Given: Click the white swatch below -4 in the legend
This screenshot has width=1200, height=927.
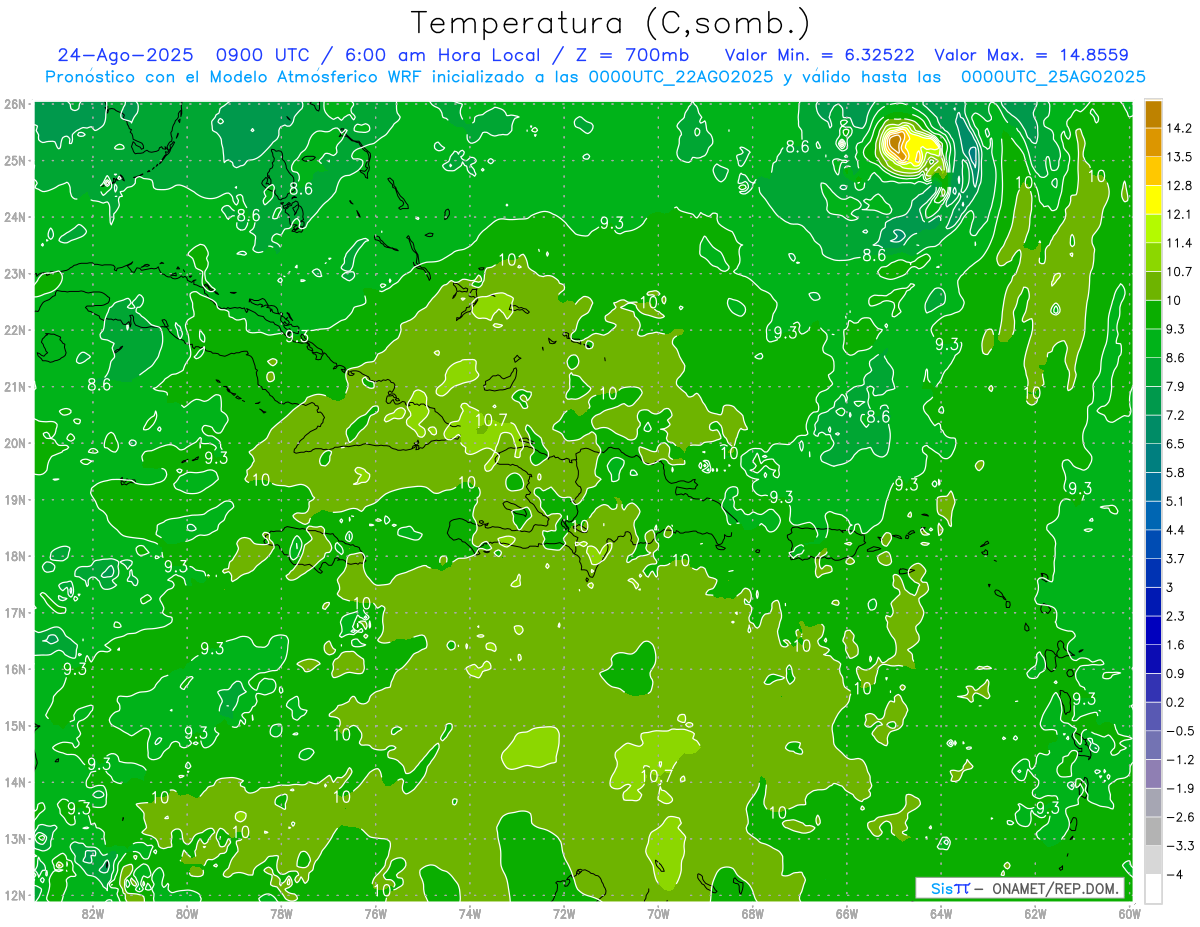Looking at the screenshot, I should point(1153,888).
